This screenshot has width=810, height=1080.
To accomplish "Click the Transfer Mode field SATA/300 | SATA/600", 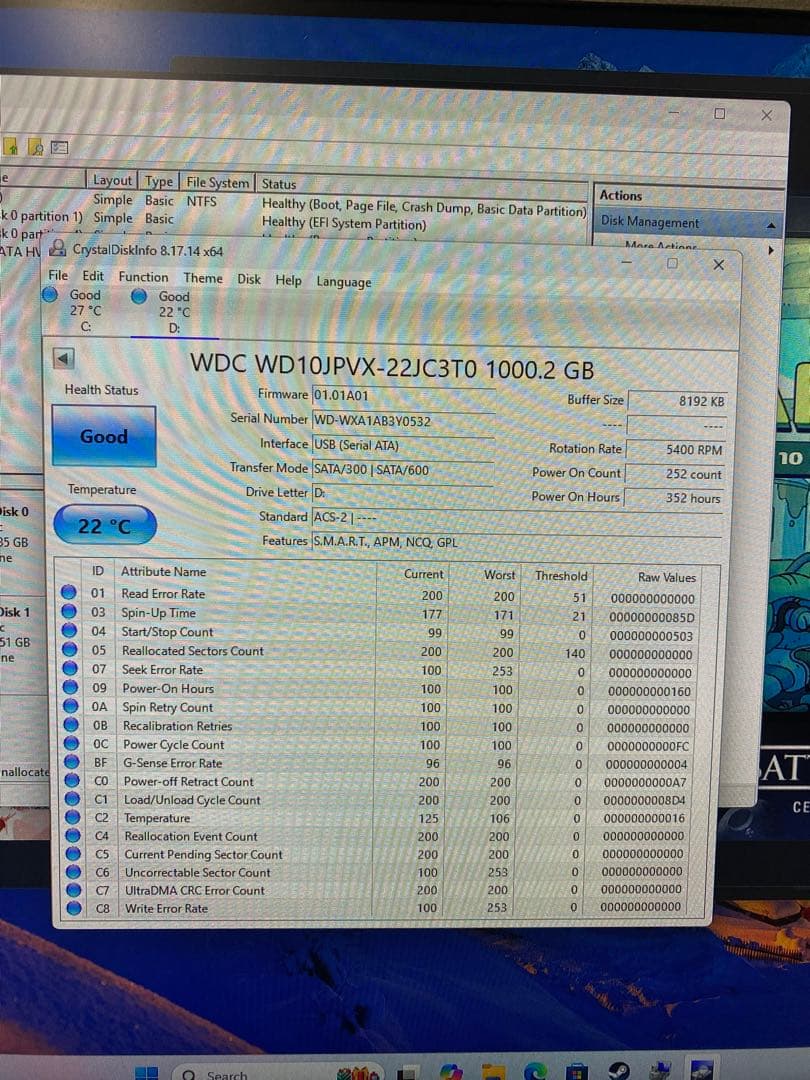I will pos(404,470).
